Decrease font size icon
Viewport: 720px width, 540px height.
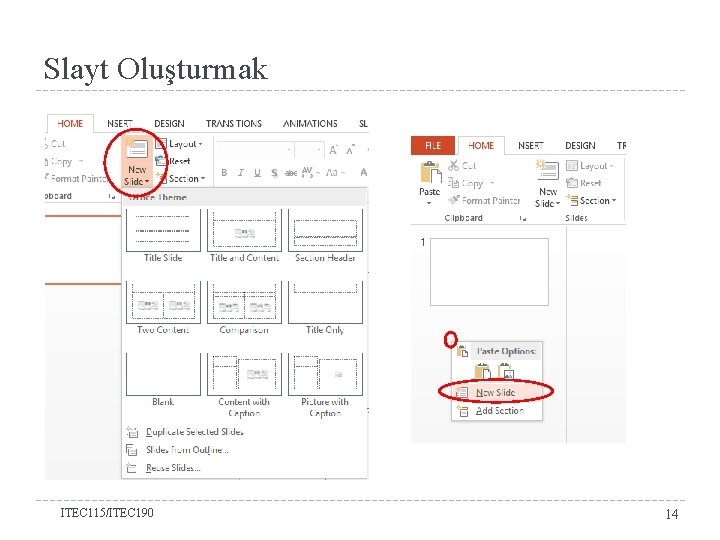tap(350, 150)
